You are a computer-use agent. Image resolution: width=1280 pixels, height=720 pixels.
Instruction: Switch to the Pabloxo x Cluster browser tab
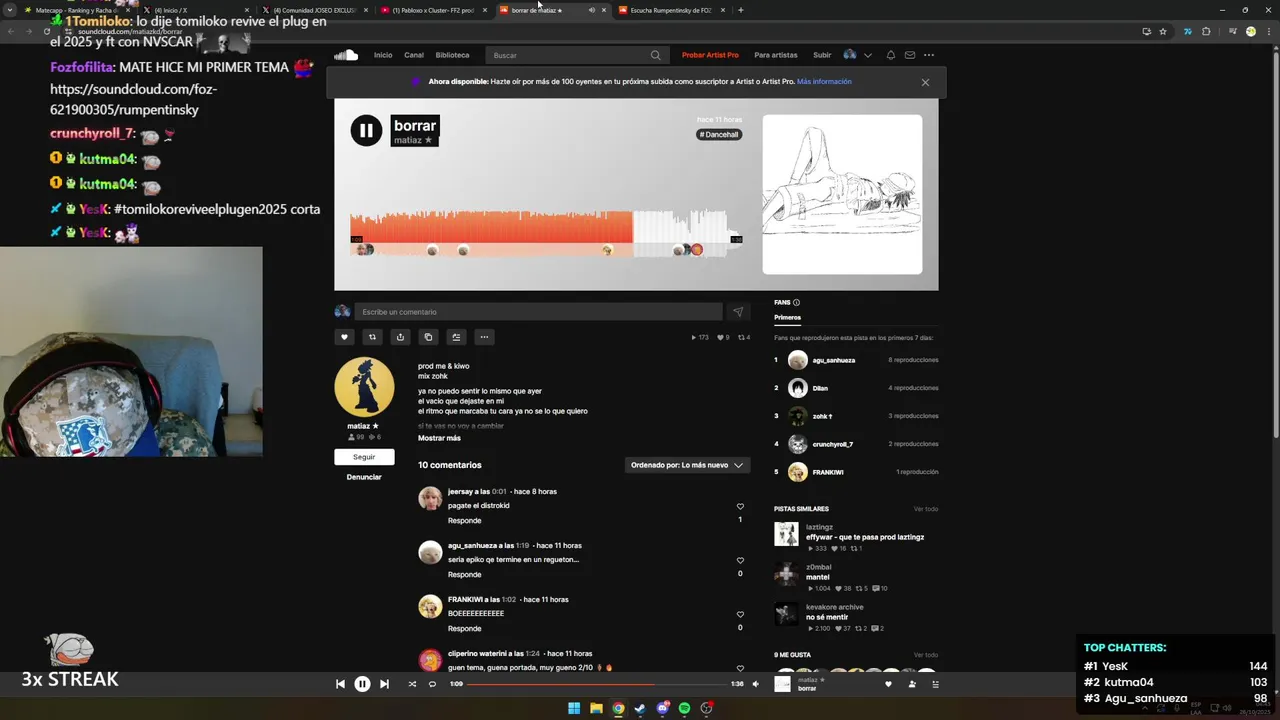(432, 10)
